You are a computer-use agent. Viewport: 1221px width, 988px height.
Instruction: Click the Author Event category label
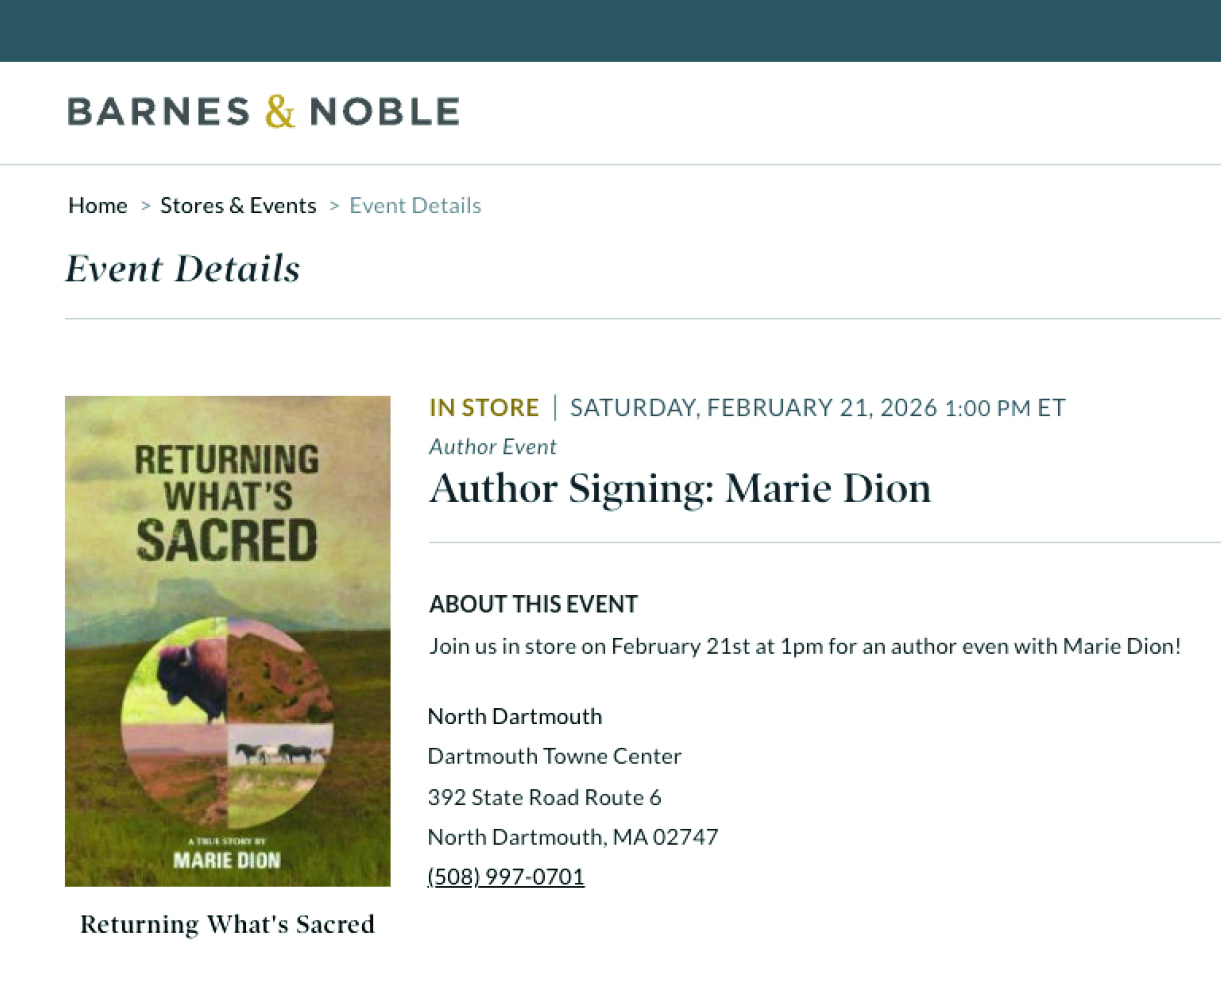click(493, 447)
